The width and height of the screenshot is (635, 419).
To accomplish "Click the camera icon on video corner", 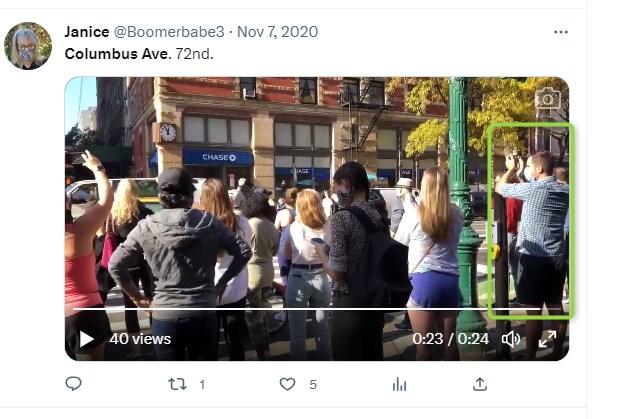I will pyautogui.click(x=548, y=98).
